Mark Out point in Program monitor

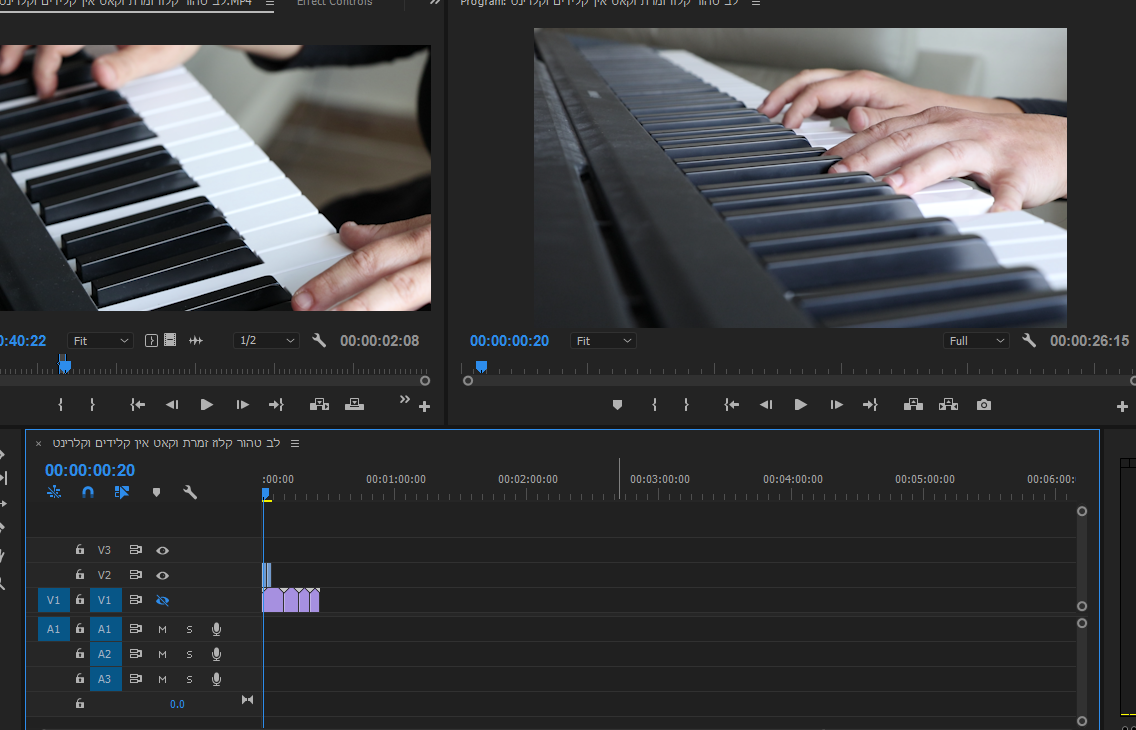tap(686, 405)
